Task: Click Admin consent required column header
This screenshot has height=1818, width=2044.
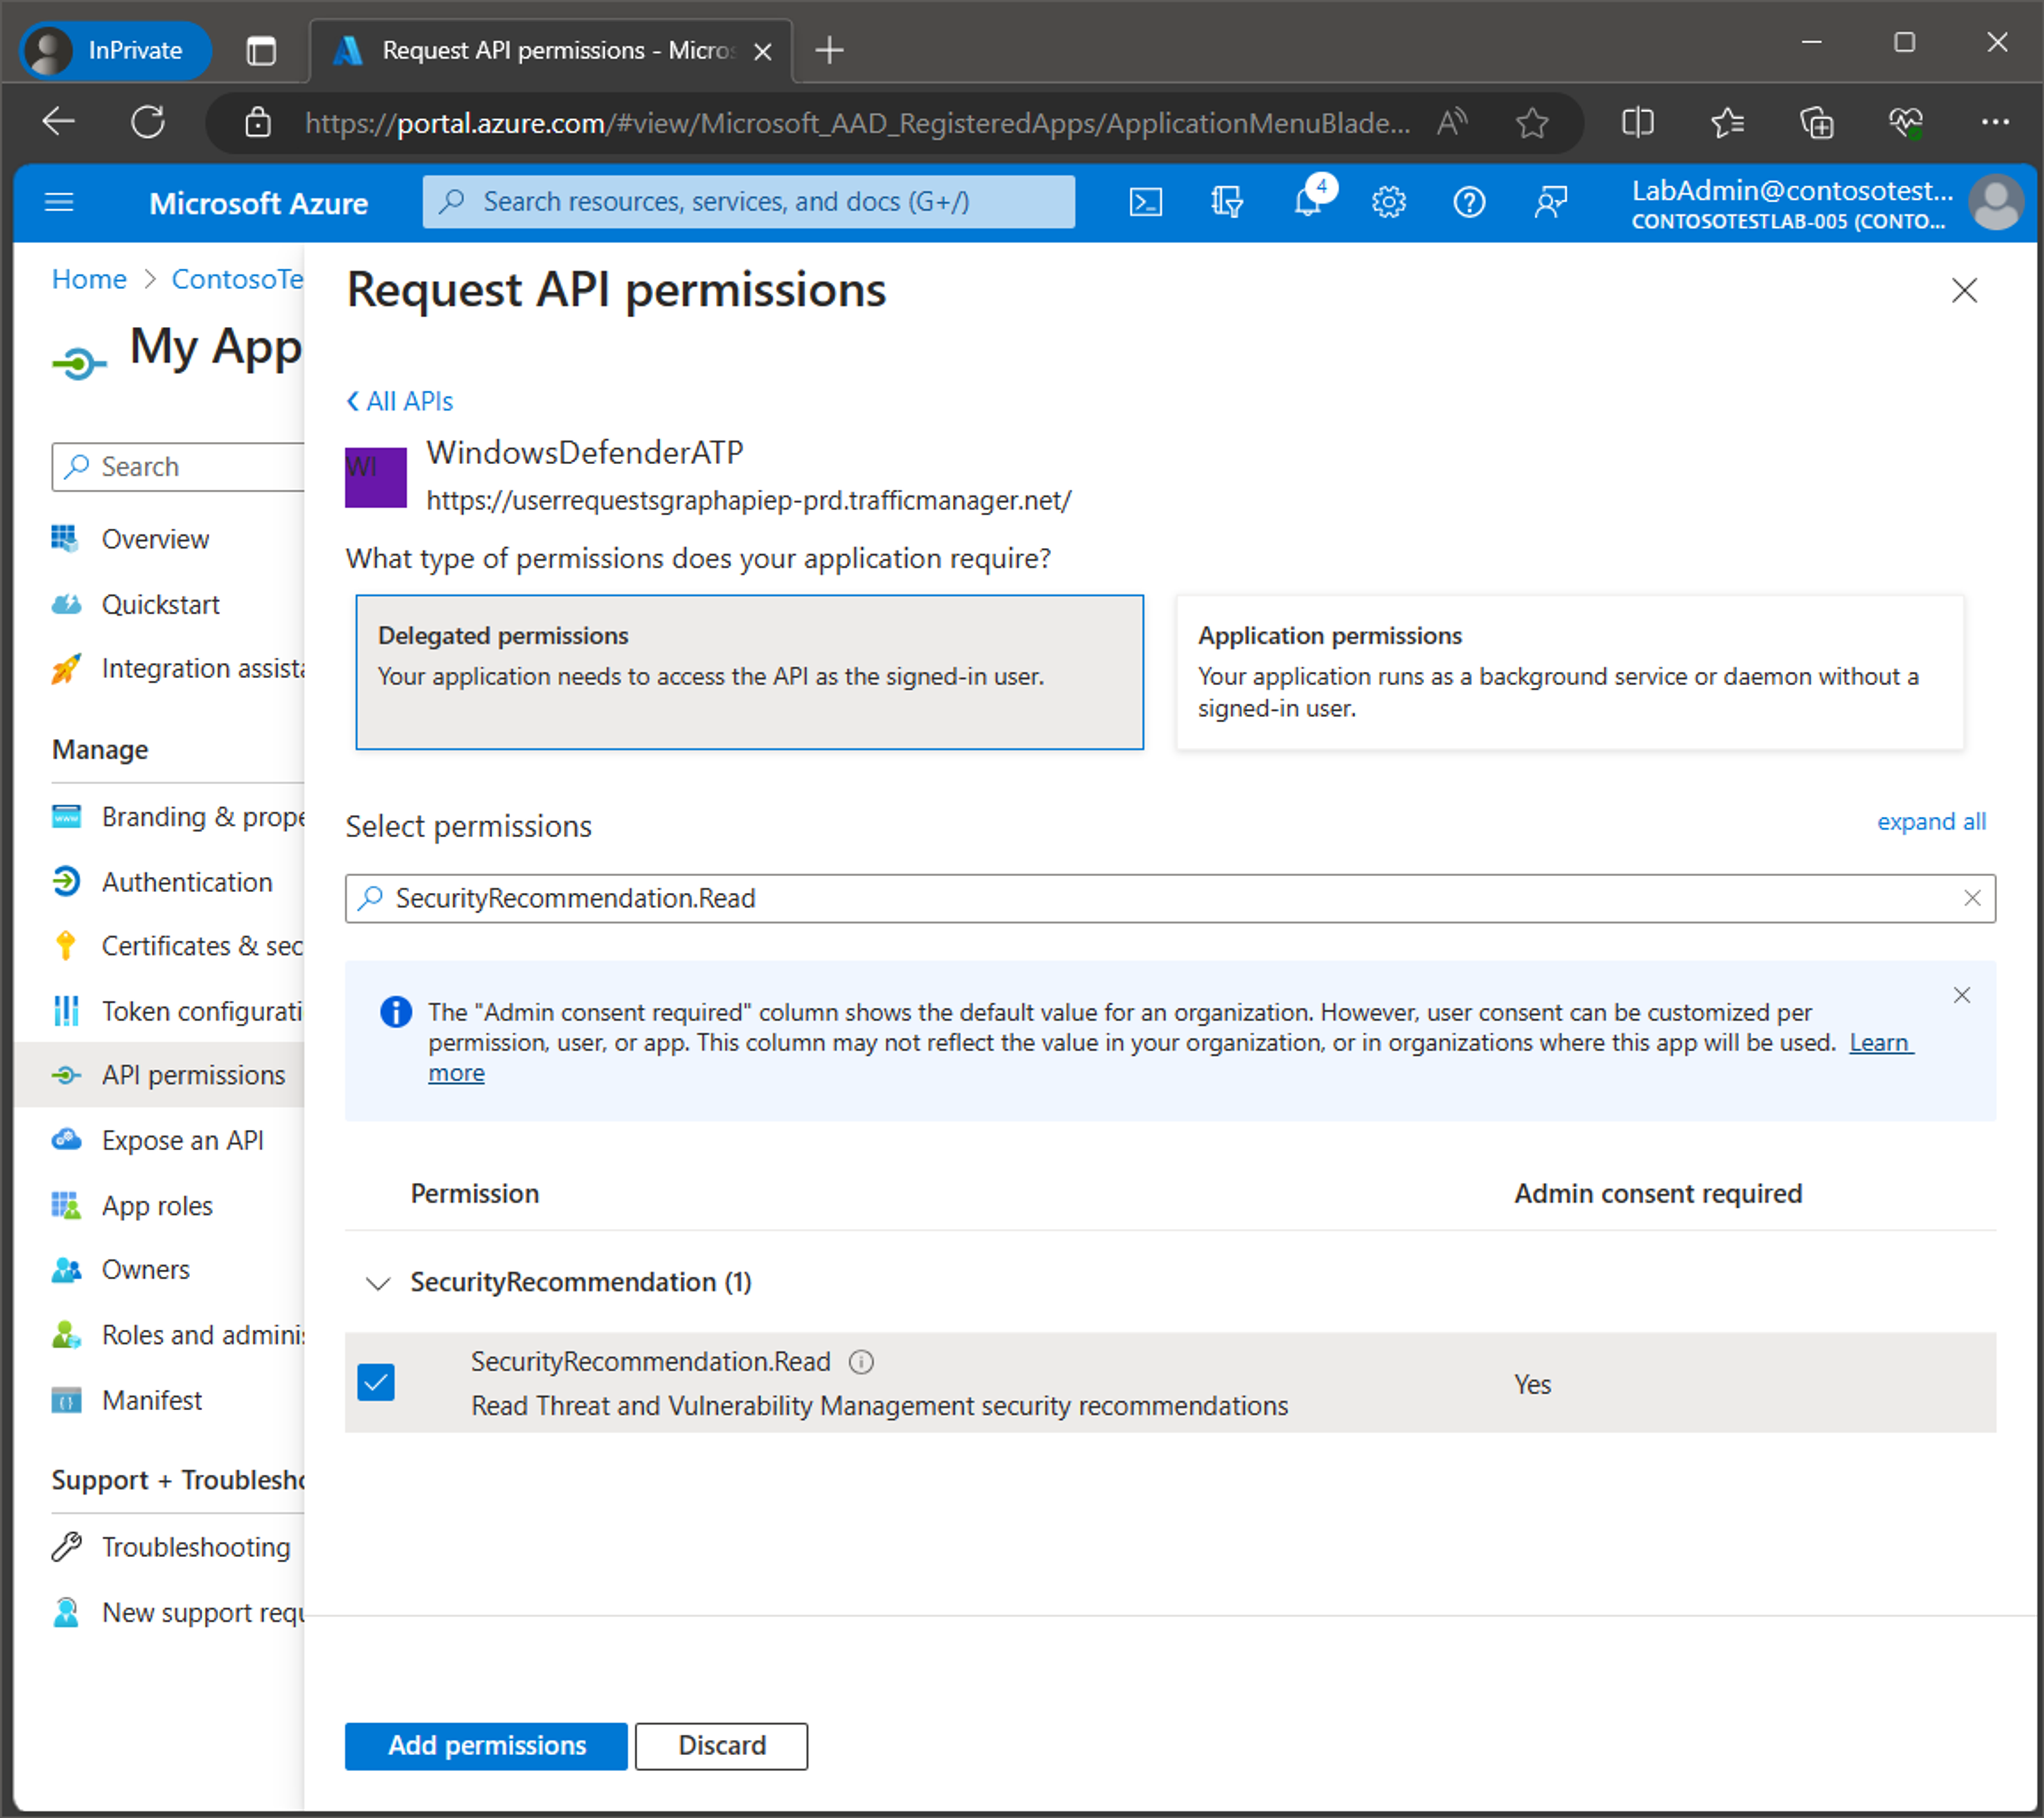Action: coord(1658,1194)
